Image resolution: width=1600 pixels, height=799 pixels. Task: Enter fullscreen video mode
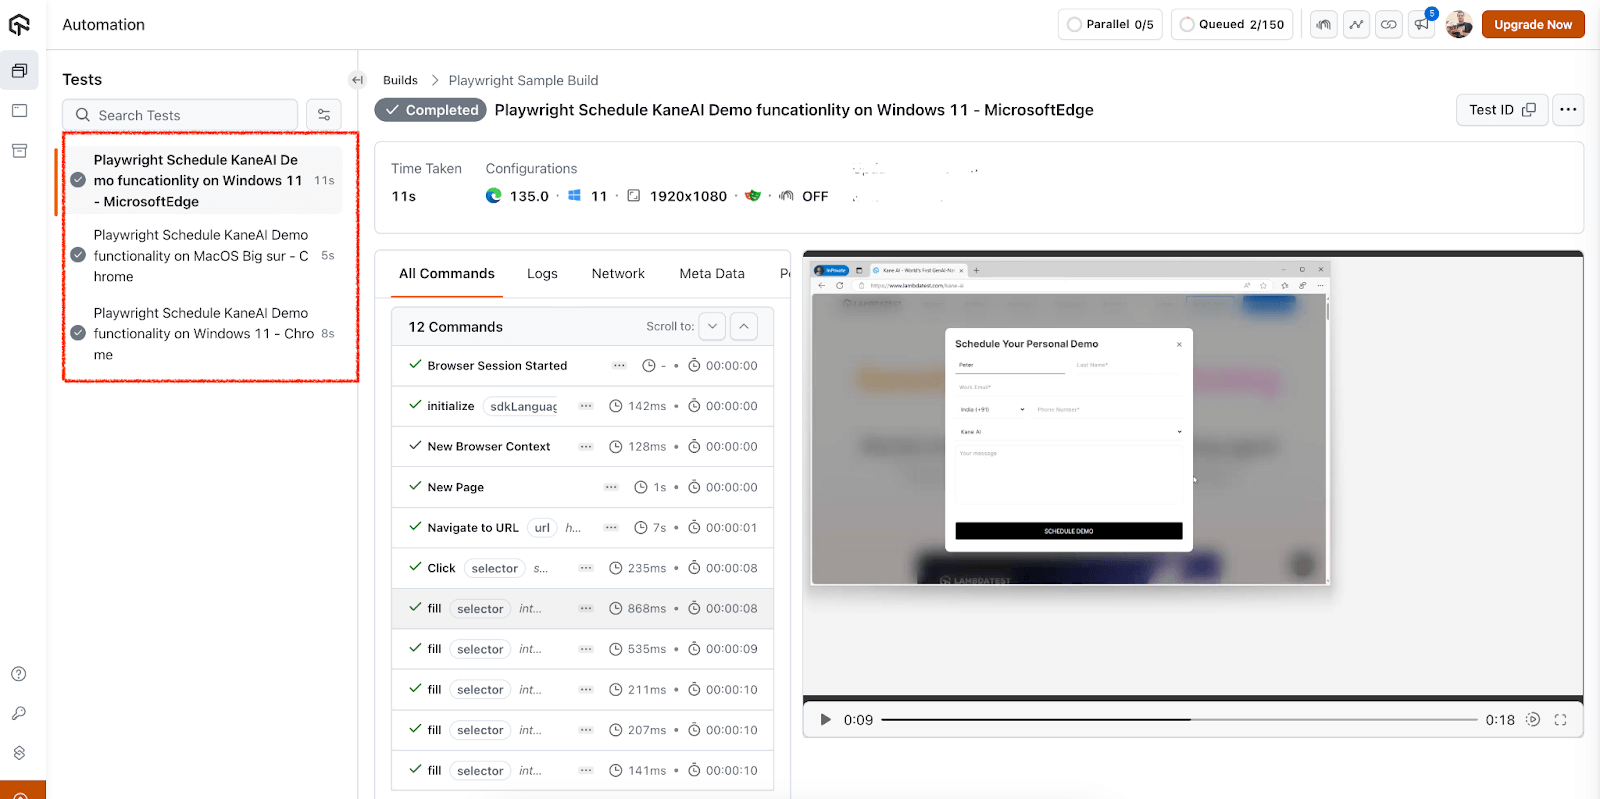[x=1560, y=720]
